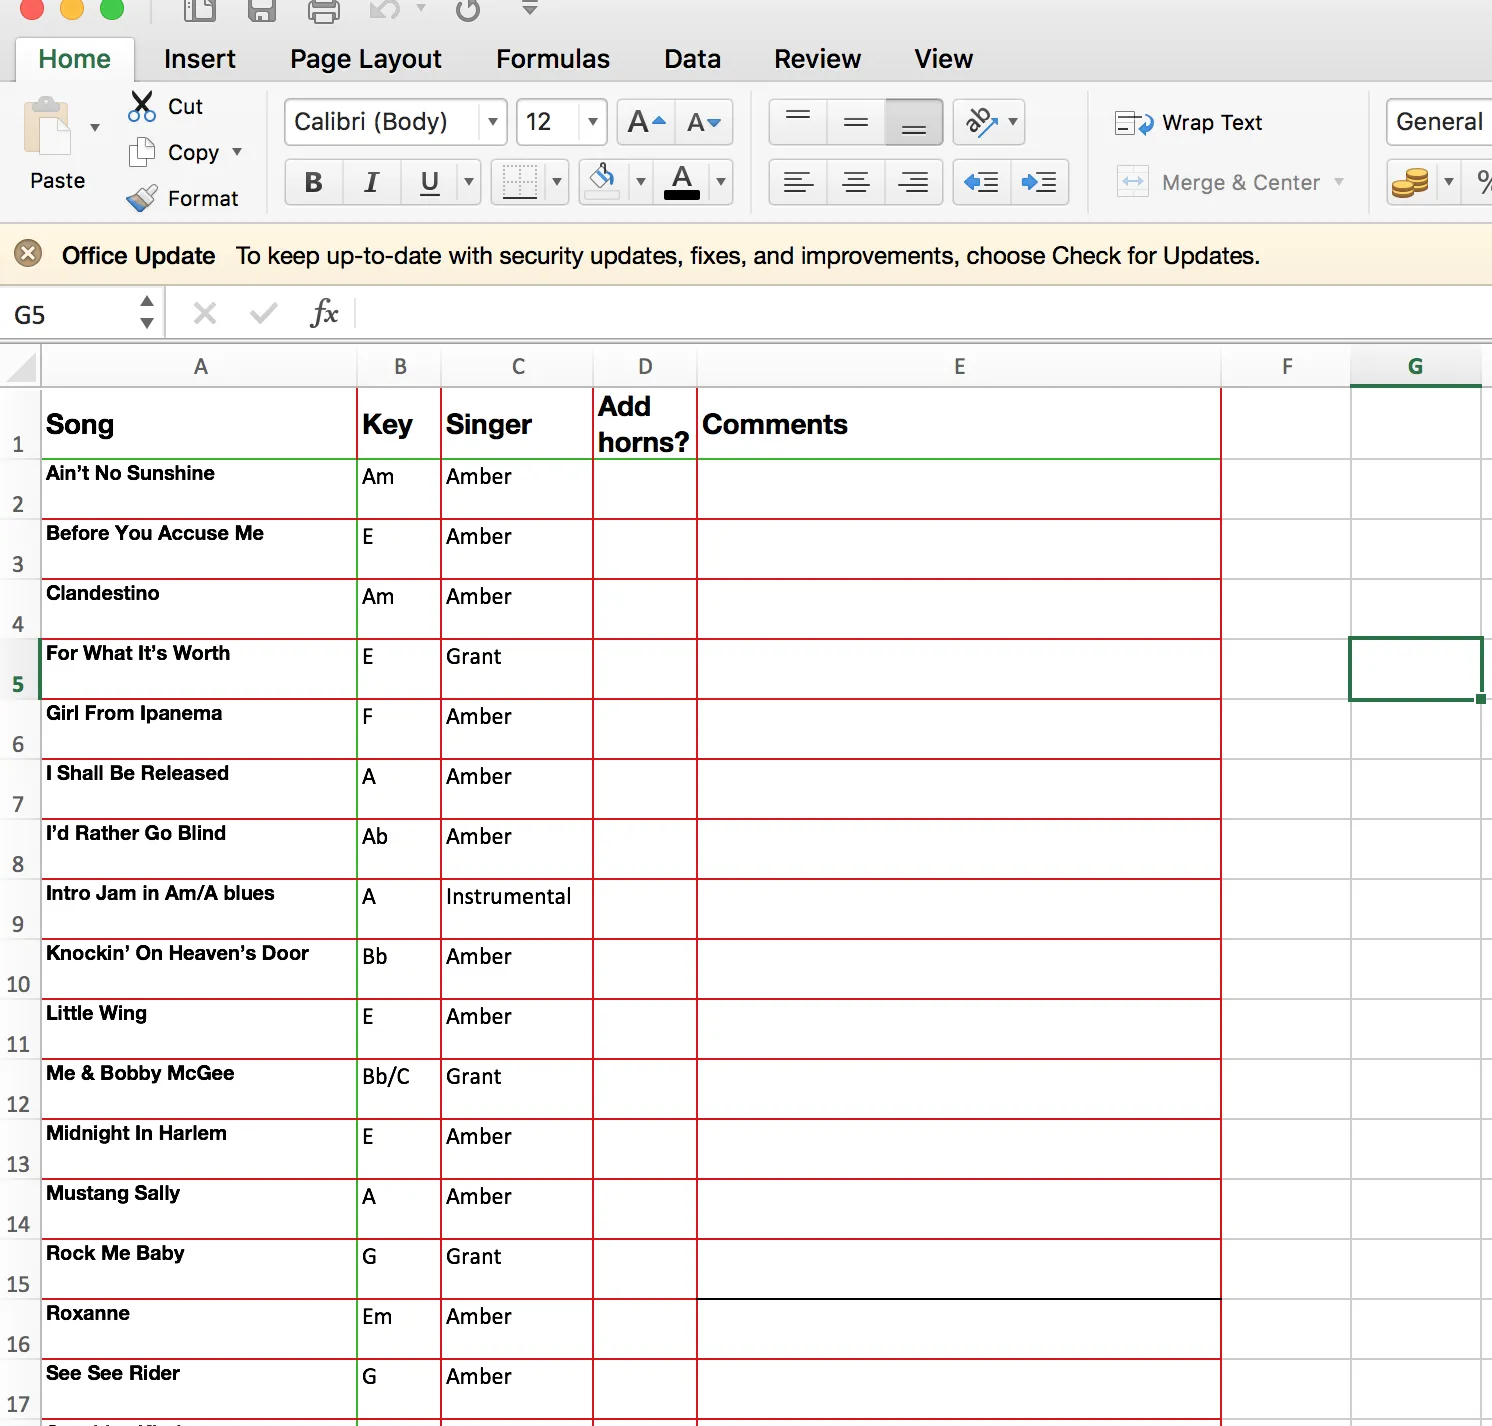Viewport: 1492px width, 1426px height.
Task: Expand the orientation dropdown arrow
Action: coord(1013,122)
